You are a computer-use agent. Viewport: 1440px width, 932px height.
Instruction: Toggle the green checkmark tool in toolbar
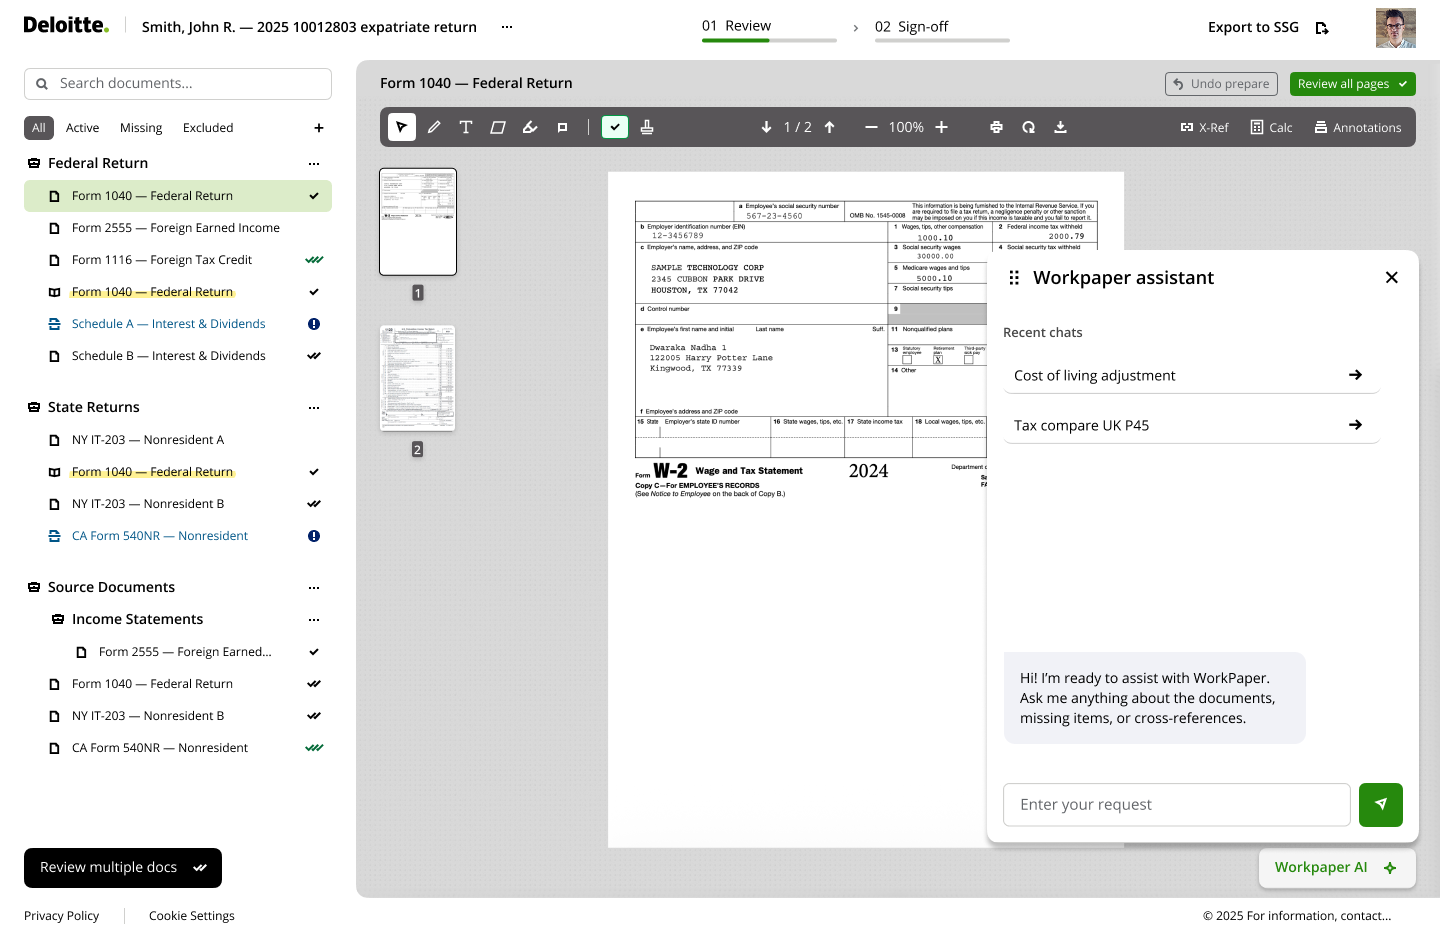[615, 127]
